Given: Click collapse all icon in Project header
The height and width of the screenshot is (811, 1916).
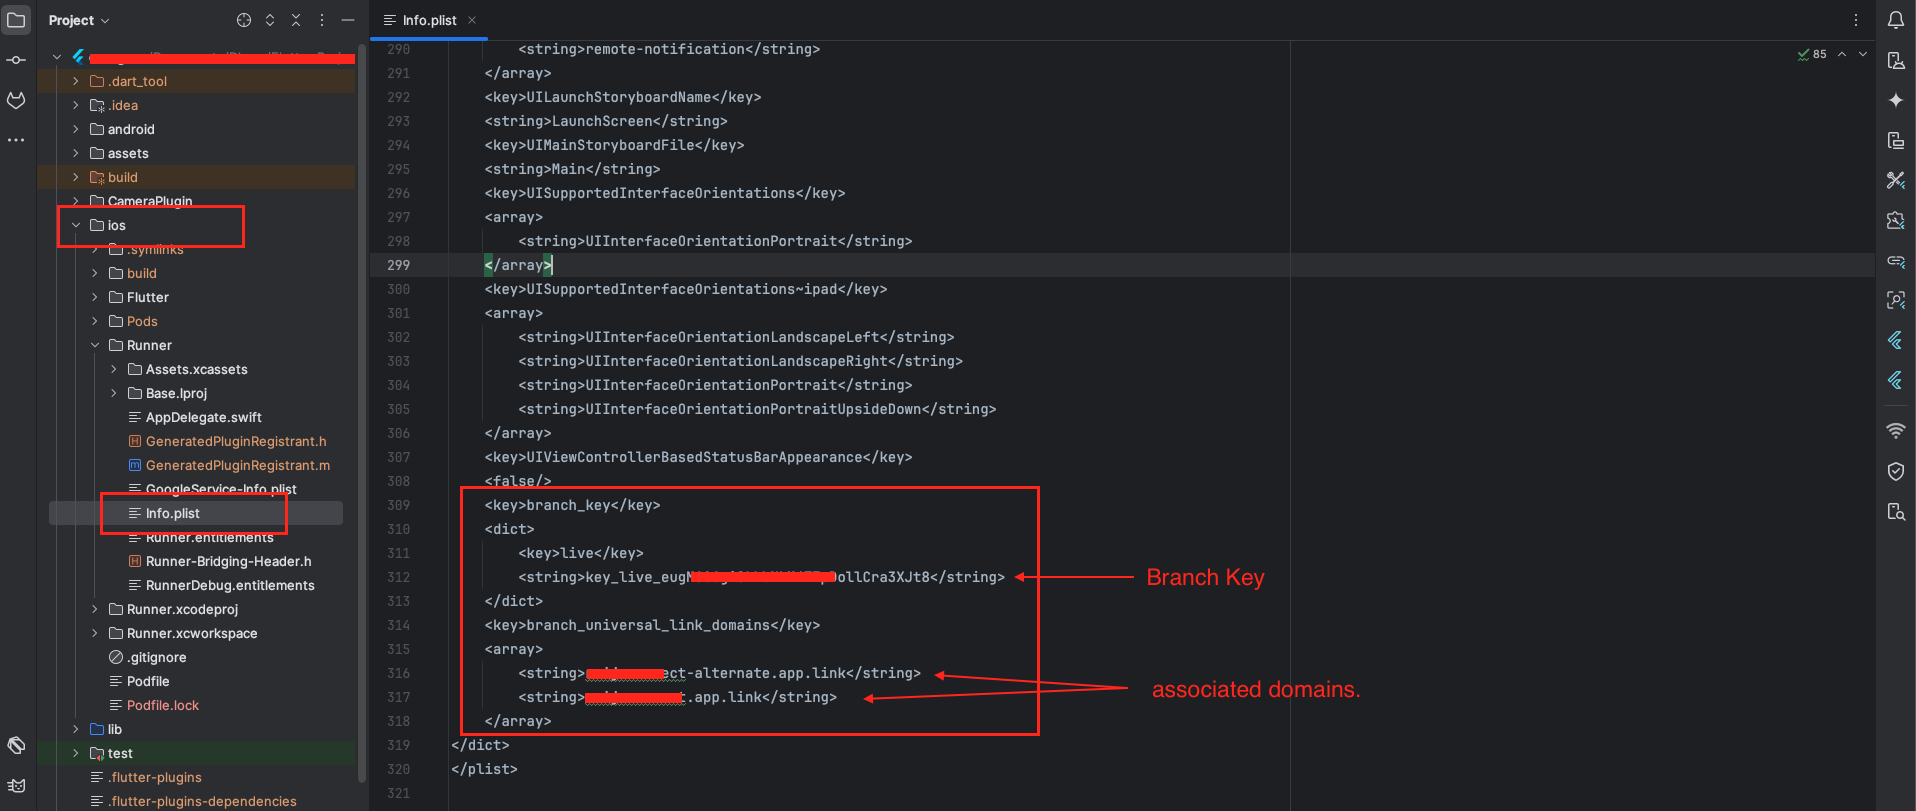Looking at the screenshot, I should tap(296, 20).
